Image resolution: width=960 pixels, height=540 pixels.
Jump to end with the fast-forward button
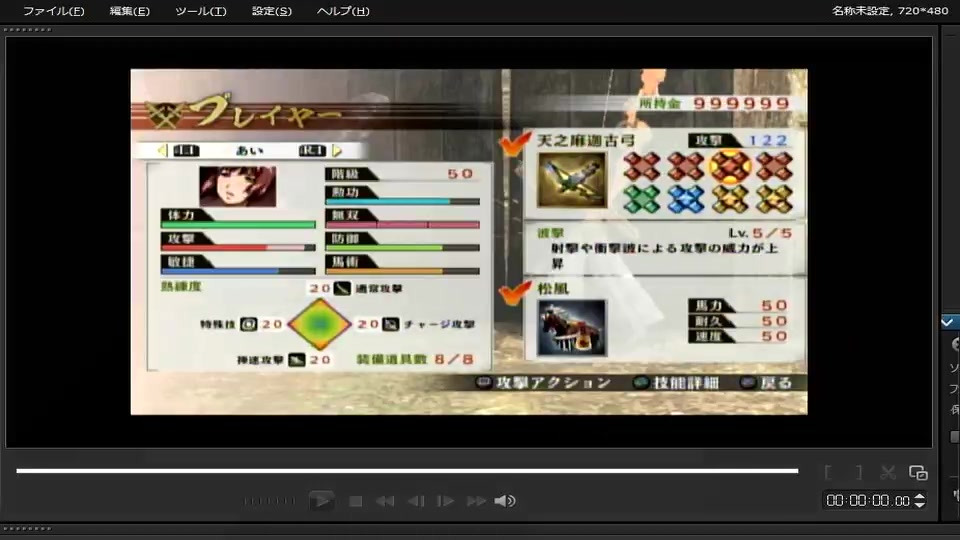point(476,501)
